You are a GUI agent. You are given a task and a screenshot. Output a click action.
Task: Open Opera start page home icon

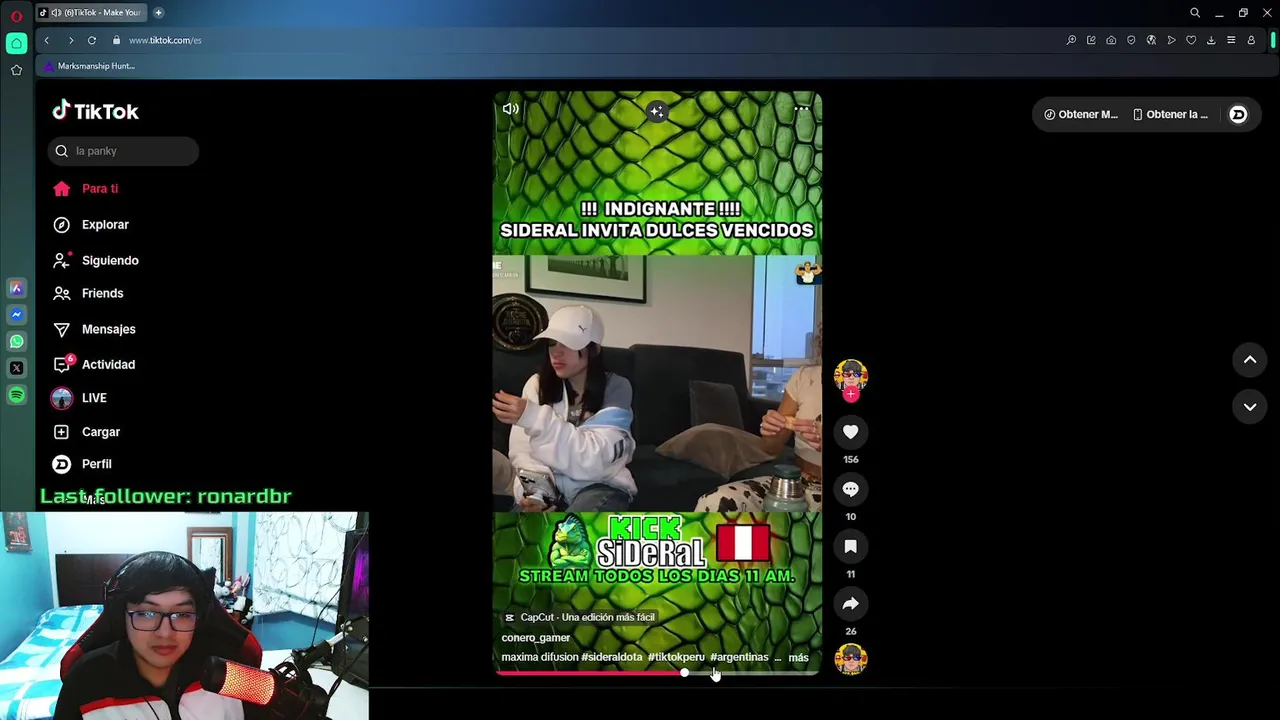click(16, 43)
